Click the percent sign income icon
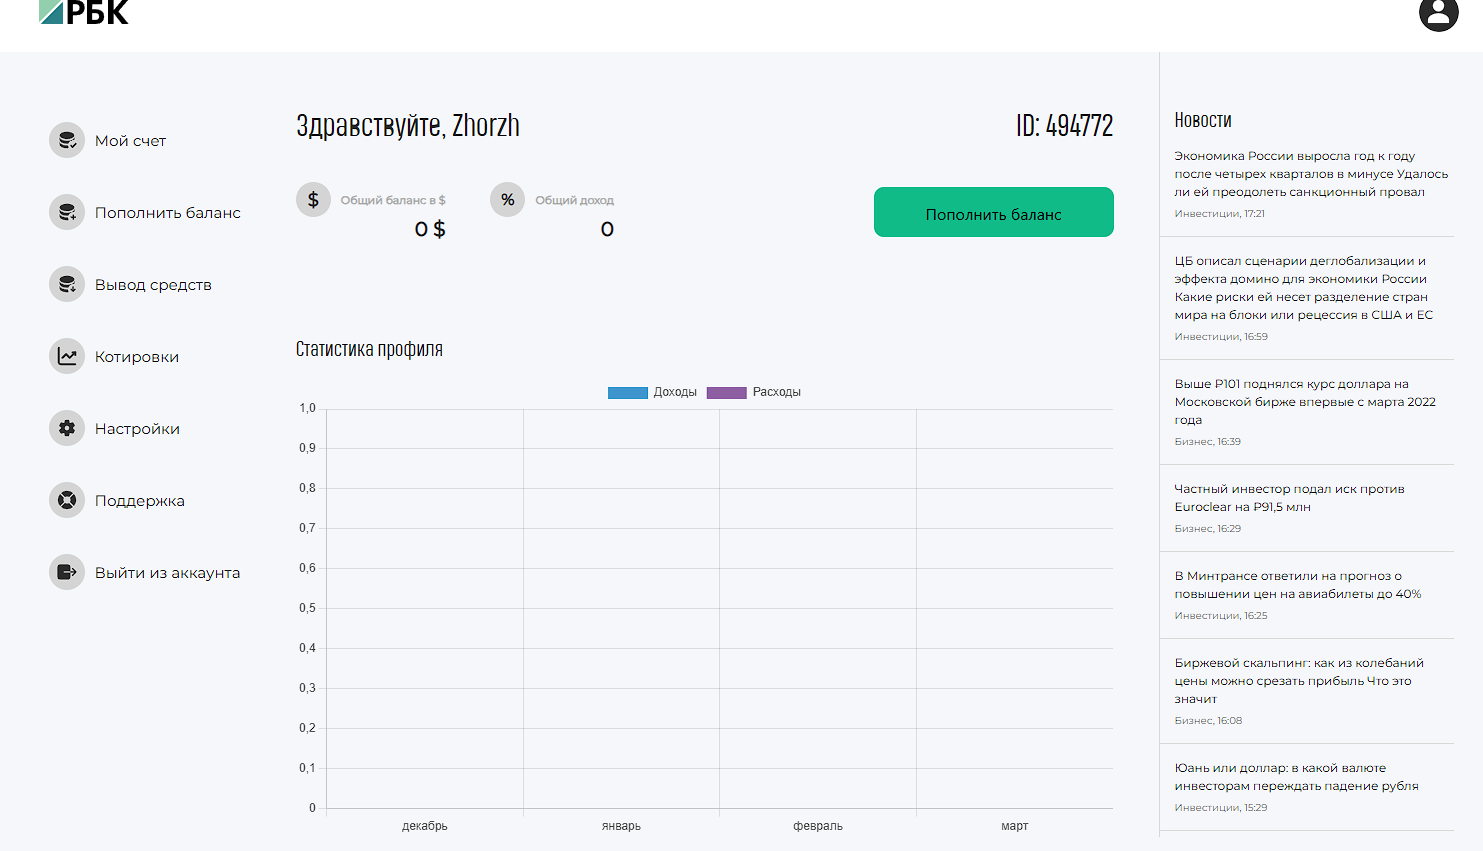The height and width of the screenshot is (851, 1483). 508,200
